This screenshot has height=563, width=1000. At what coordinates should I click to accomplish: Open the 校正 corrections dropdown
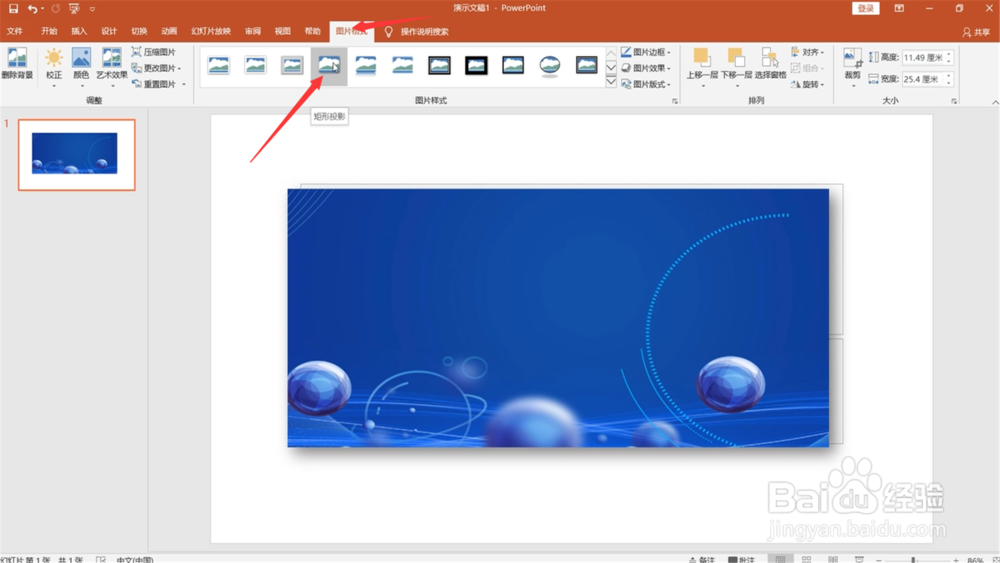point(54,66)
